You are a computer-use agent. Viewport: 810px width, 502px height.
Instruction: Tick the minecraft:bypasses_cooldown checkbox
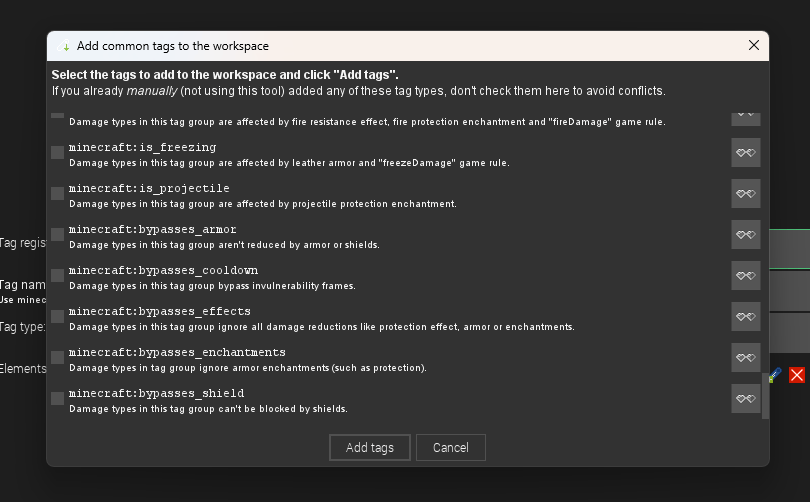(58, 275)
